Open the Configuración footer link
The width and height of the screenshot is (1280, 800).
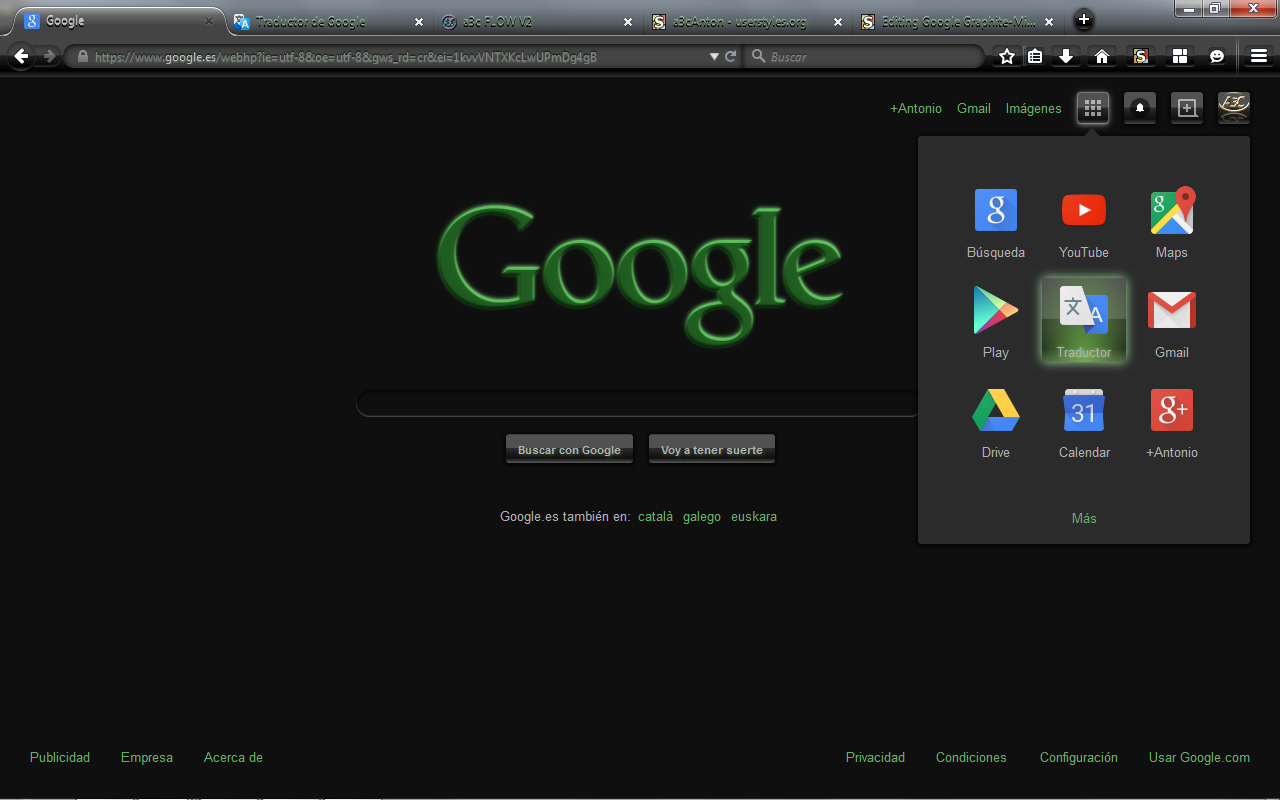pyautogui.click(x=1079, y=758)
